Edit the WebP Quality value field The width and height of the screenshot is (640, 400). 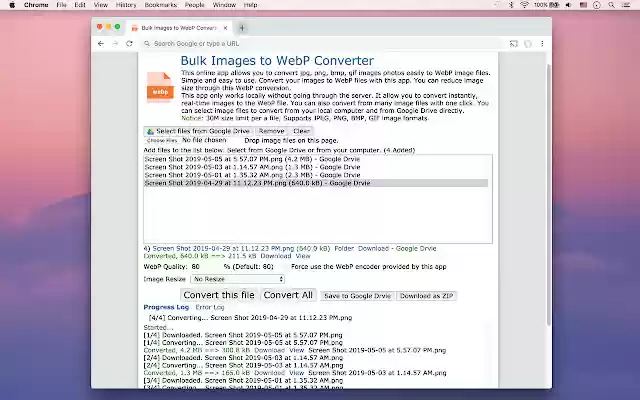pyautogui.click(x=206, y=267)
